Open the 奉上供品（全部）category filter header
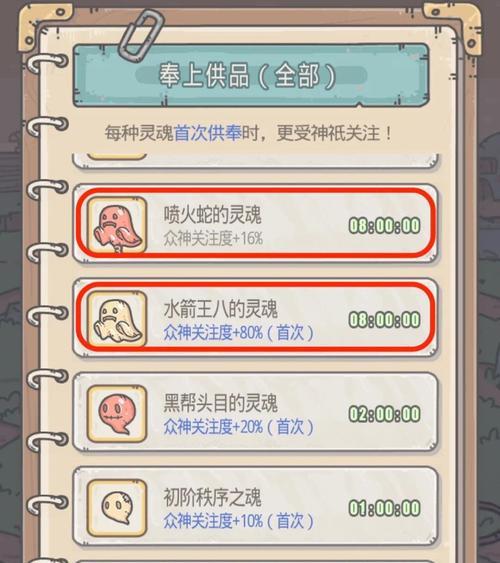The height and width of the screenshot is (563, 500). click(251, 75)
